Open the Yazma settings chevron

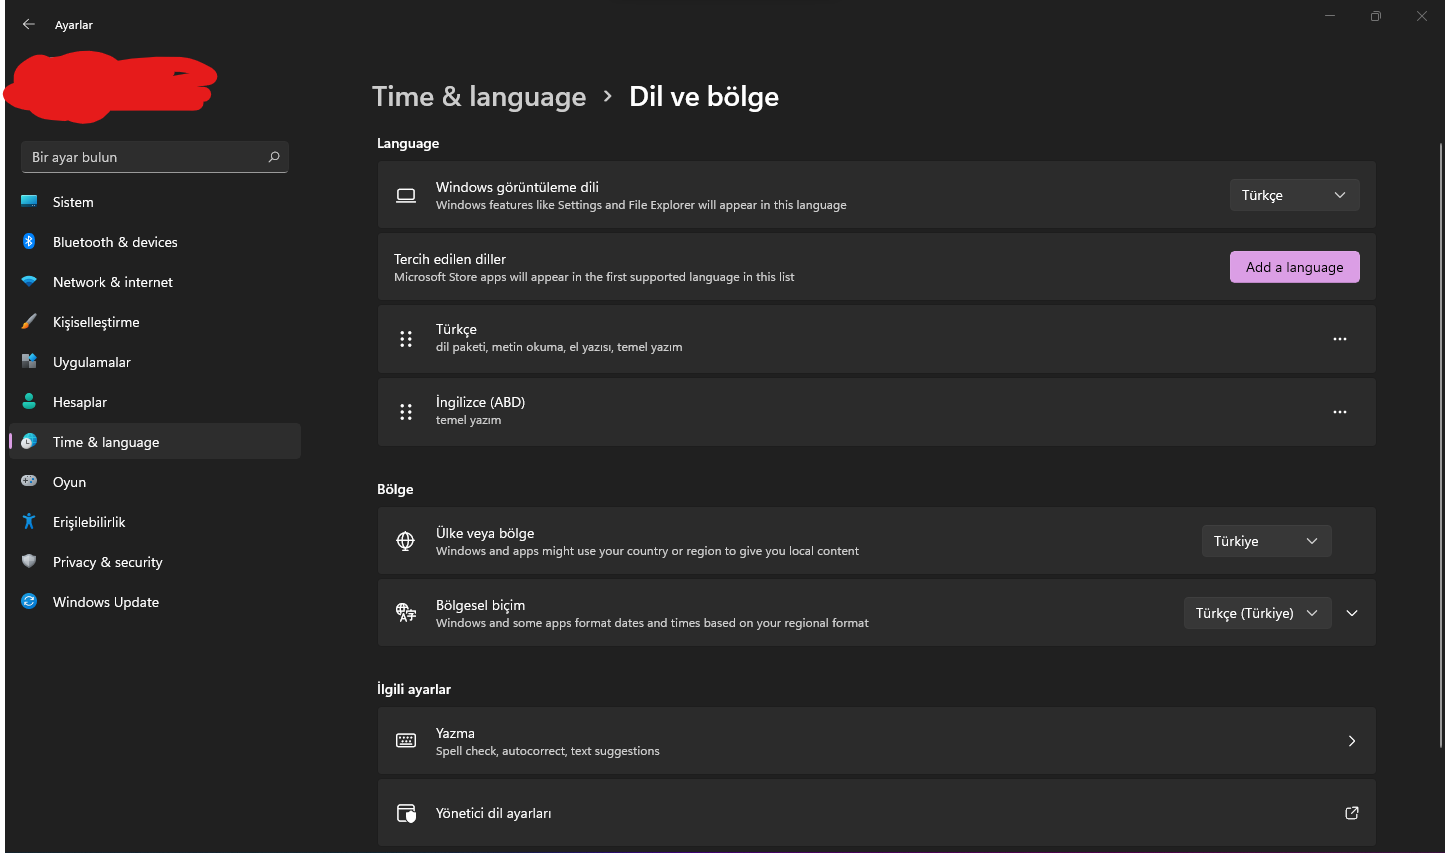(x=1351, y=741)
